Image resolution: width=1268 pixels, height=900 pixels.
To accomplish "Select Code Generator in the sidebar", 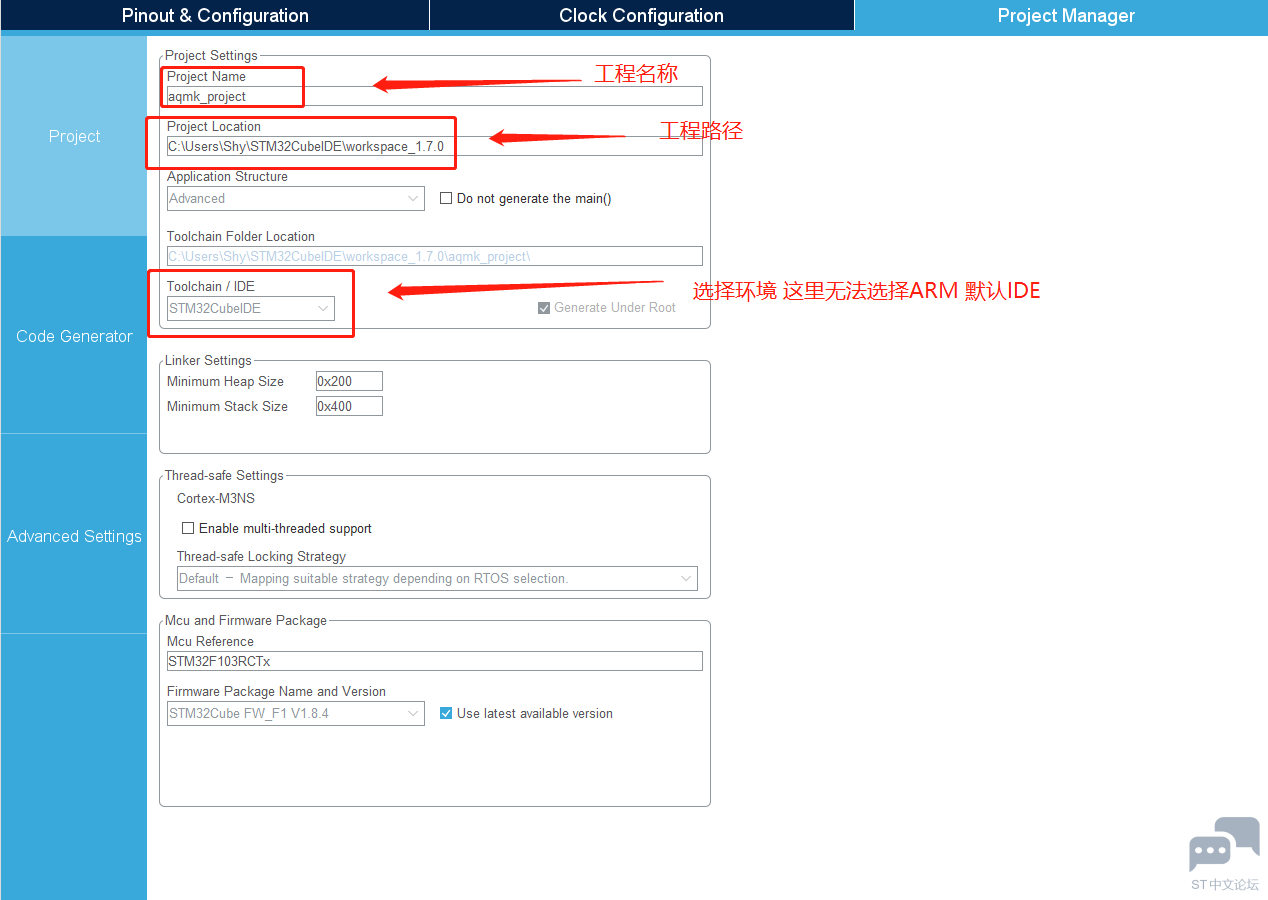I will [x=73, y=336].
